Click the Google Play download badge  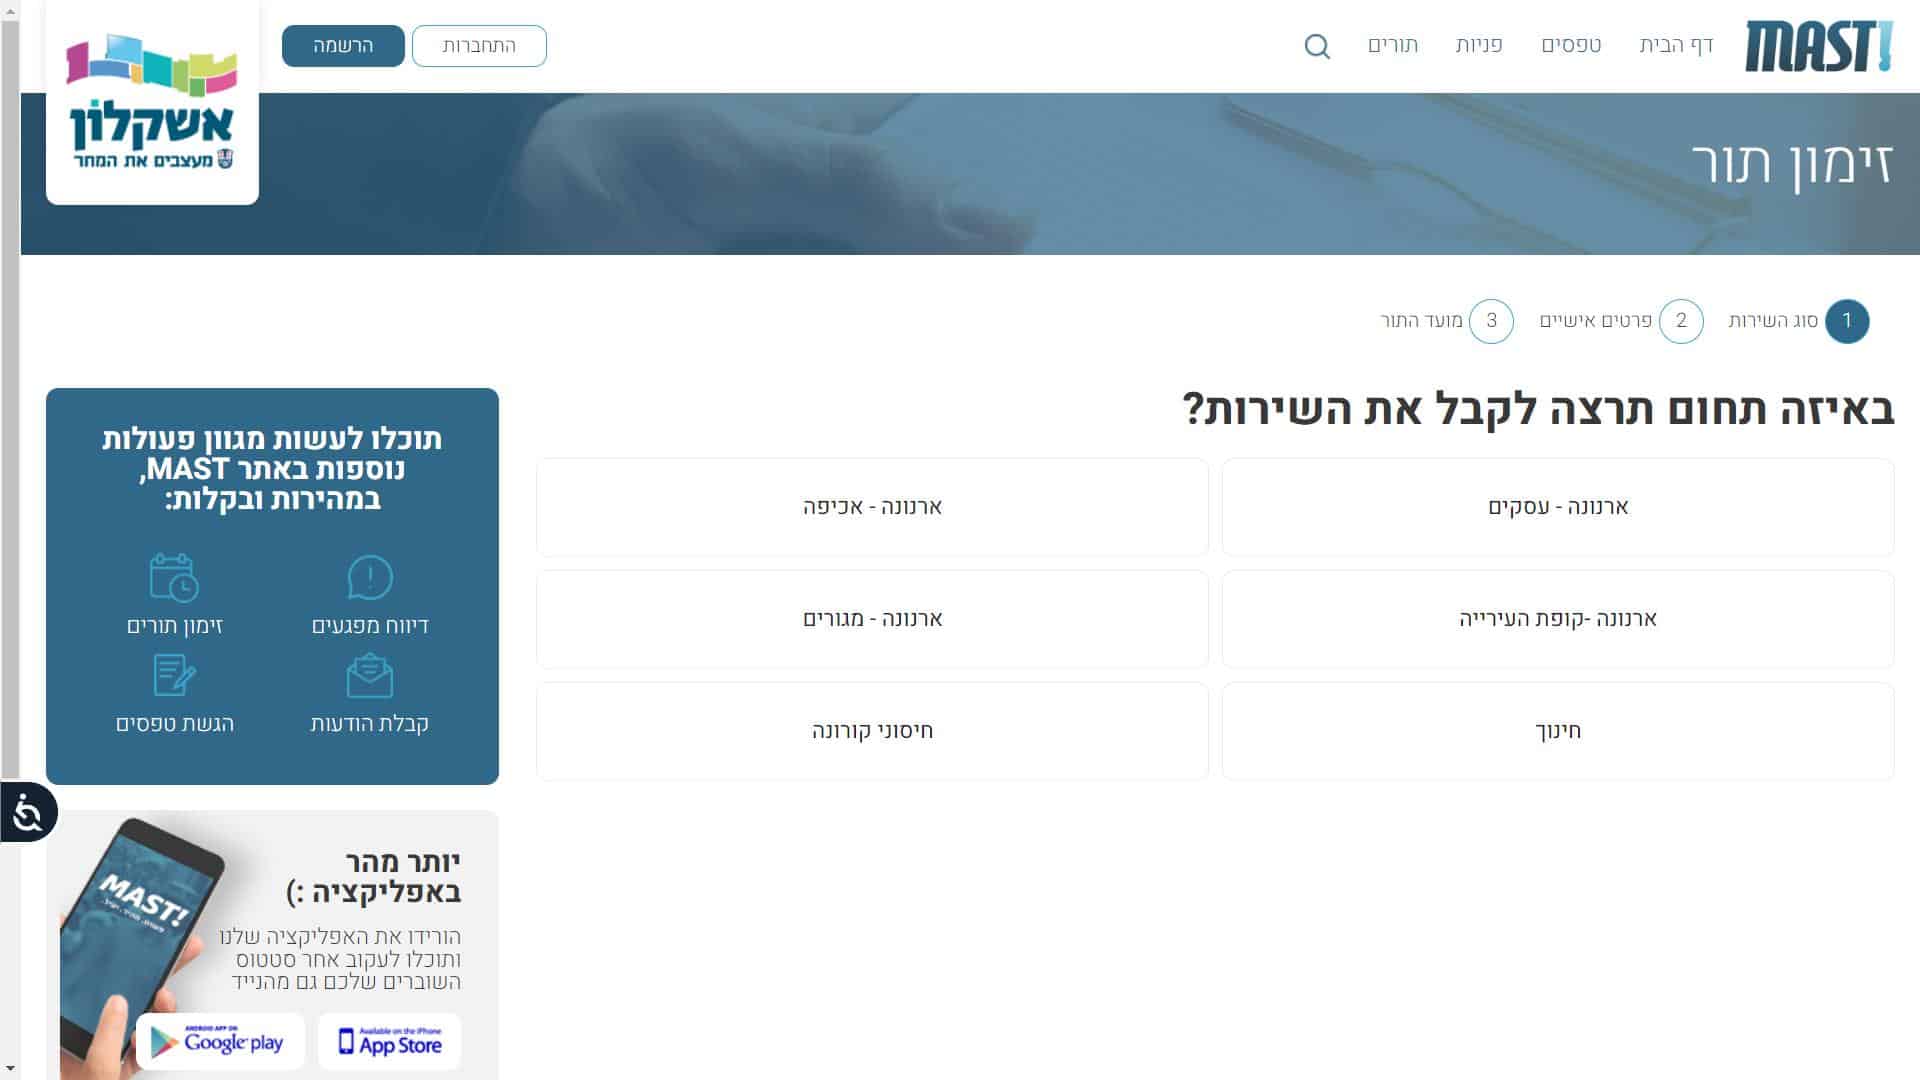point(220,1041)
